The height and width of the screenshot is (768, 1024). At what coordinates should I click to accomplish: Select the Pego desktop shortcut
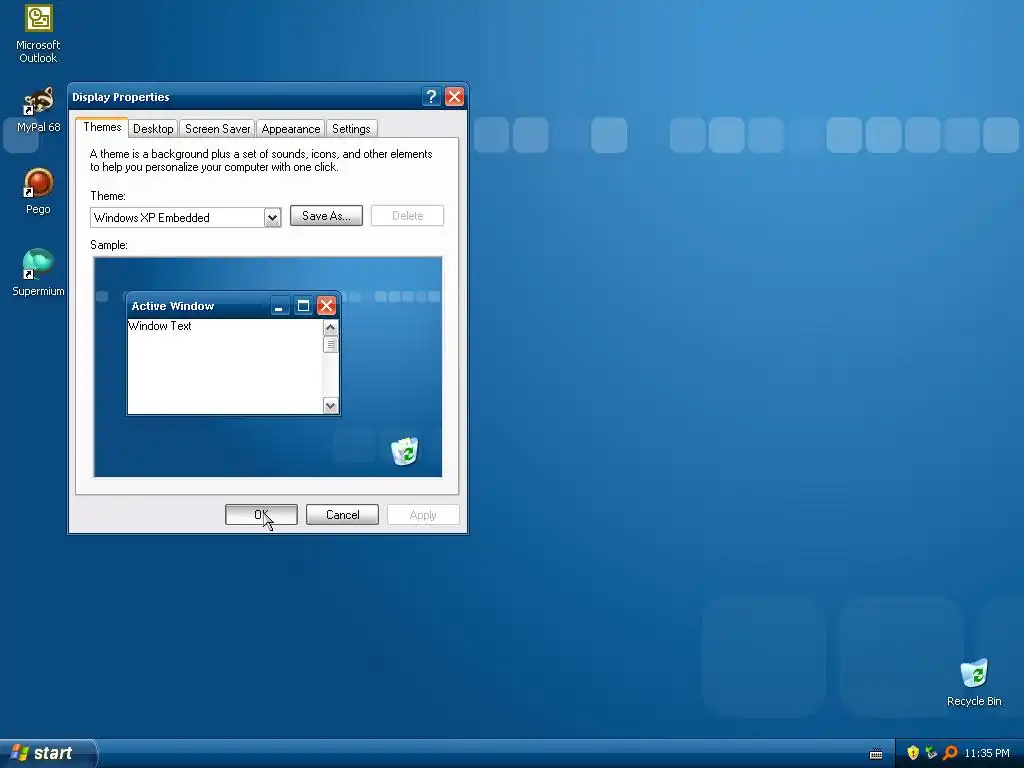pos(38,191)
